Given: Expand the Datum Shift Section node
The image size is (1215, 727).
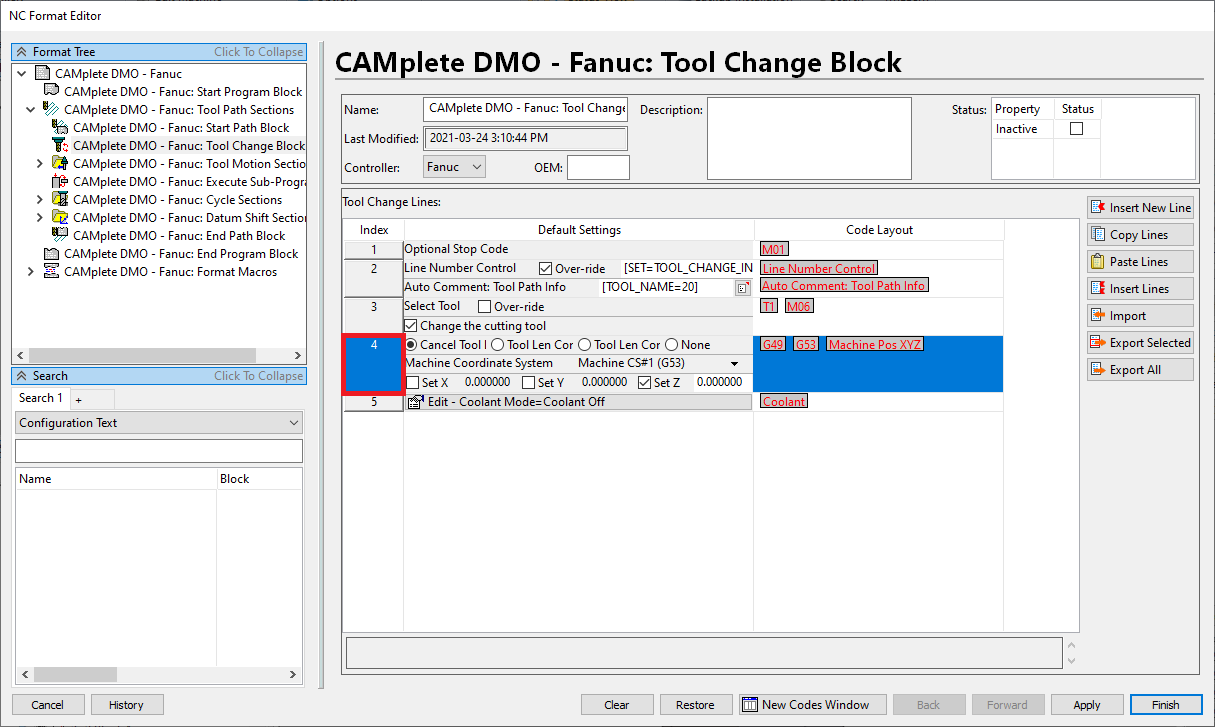Looking at the screenshot, I should click(40, 217).
